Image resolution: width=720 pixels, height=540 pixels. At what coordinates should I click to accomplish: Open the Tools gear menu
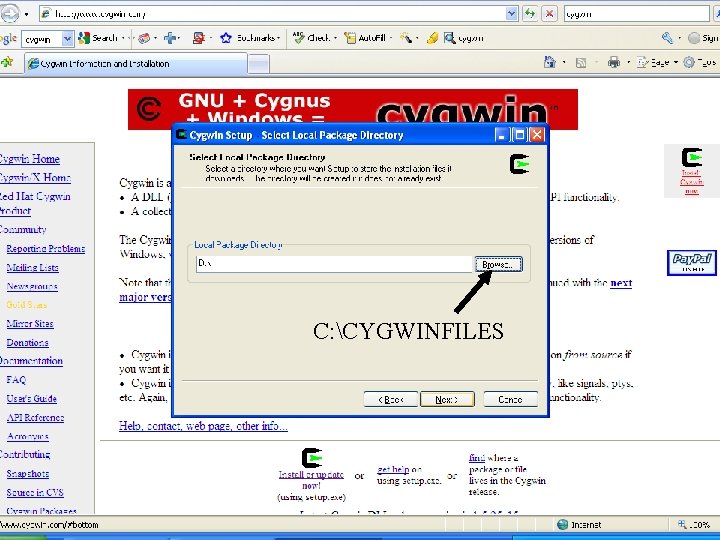coord(699,62)
